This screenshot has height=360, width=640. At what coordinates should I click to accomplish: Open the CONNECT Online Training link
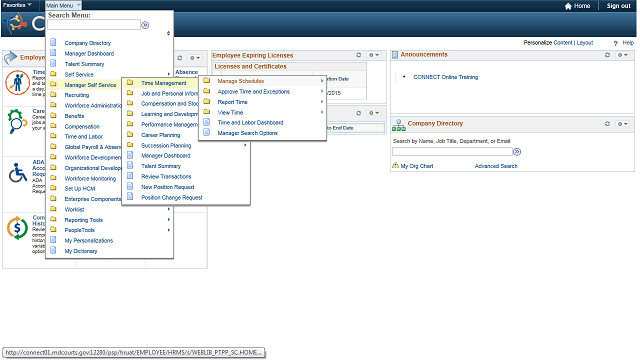(445, 77)
